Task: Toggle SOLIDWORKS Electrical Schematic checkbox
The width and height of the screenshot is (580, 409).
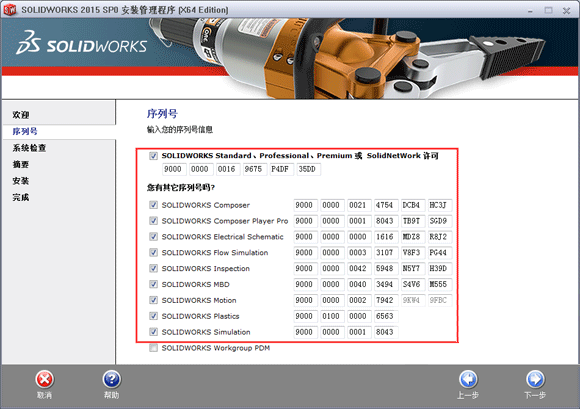Action: pyautogui.click(x=154, y=237)
